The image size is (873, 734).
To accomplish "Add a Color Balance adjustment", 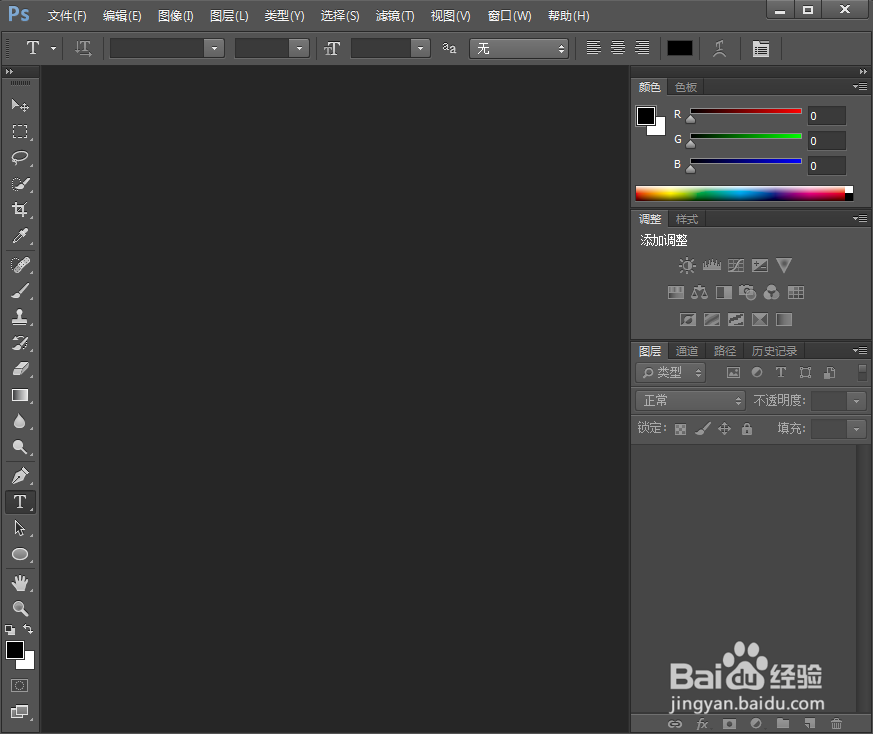I will [x=699, y=292].
